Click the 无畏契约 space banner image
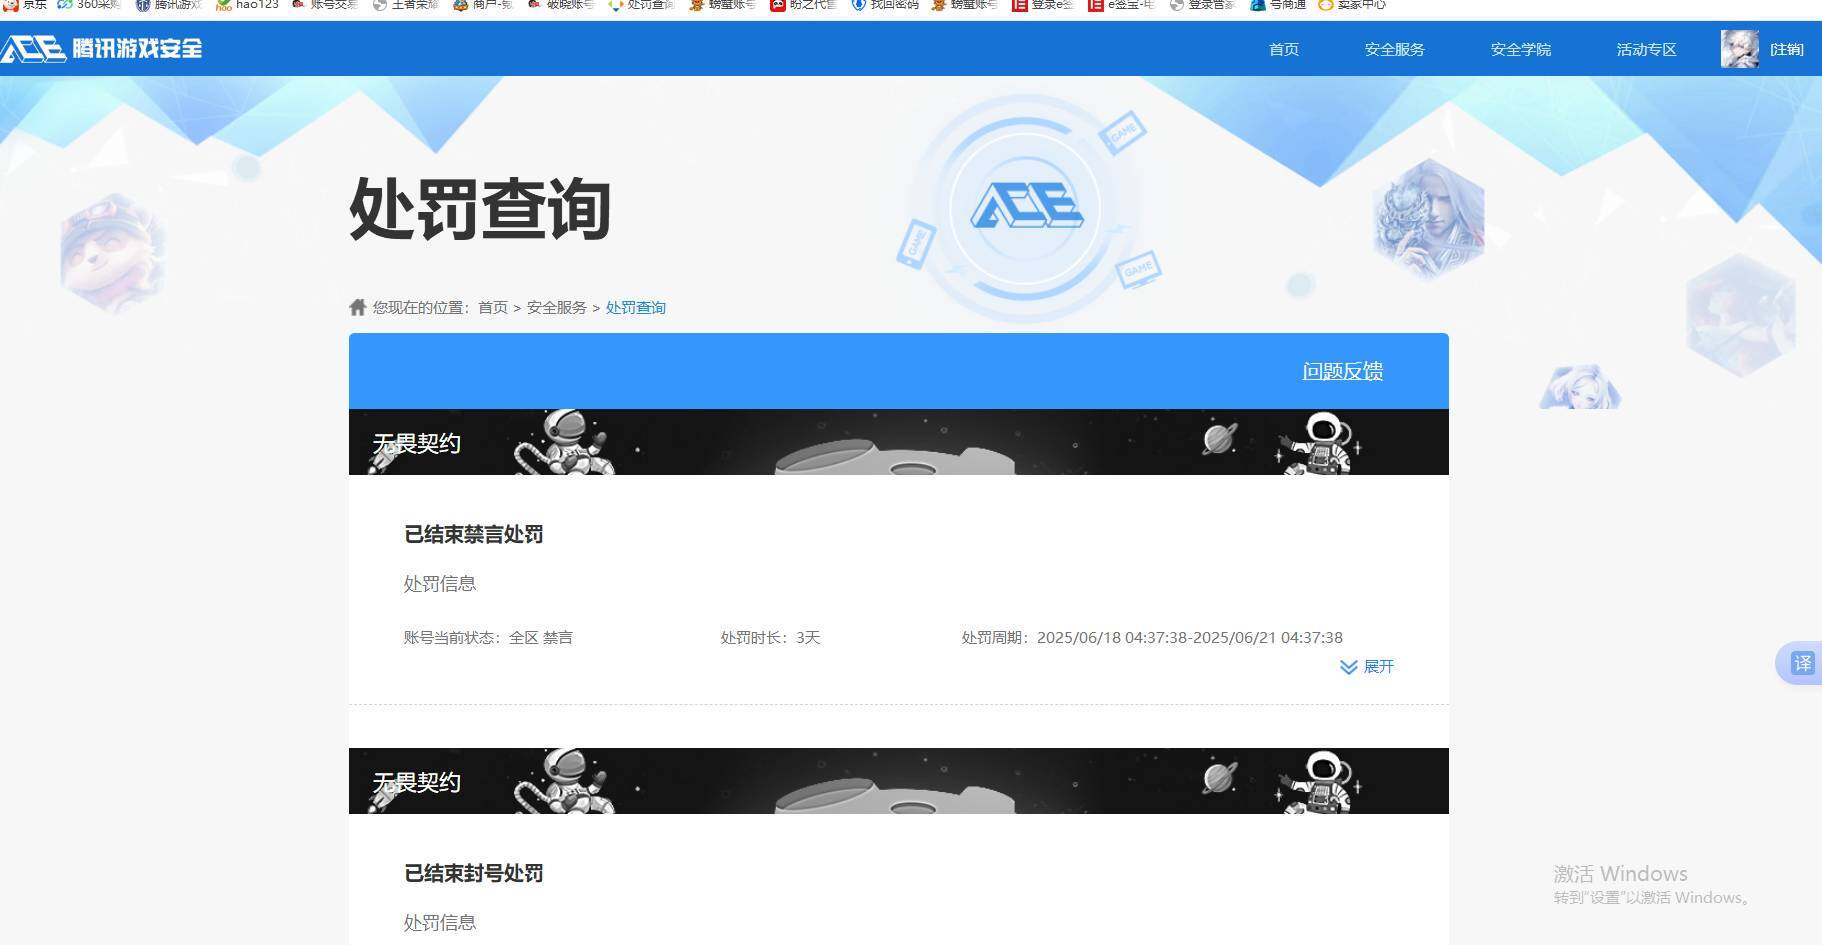 click(897, 441)
